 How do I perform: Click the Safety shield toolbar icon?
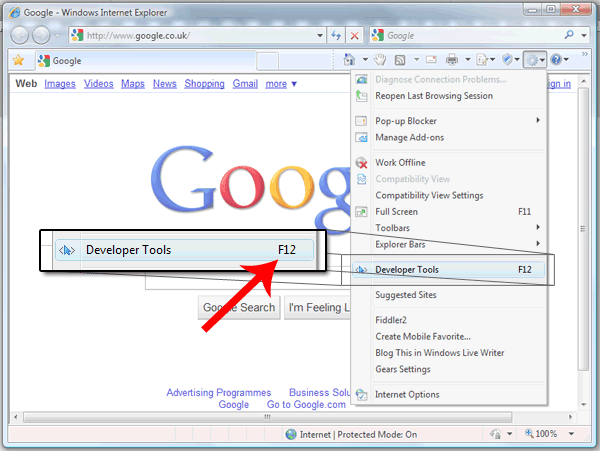pyautogui.click(x=507, y=59)
